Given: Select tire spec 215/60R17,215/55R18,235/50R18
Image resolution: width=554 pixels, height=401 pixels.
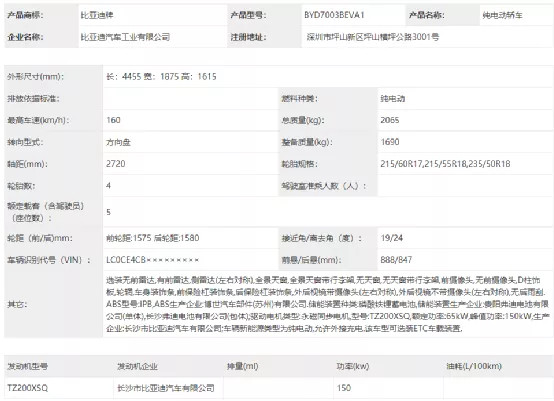Looking at the screenshot, I should 445,164.
